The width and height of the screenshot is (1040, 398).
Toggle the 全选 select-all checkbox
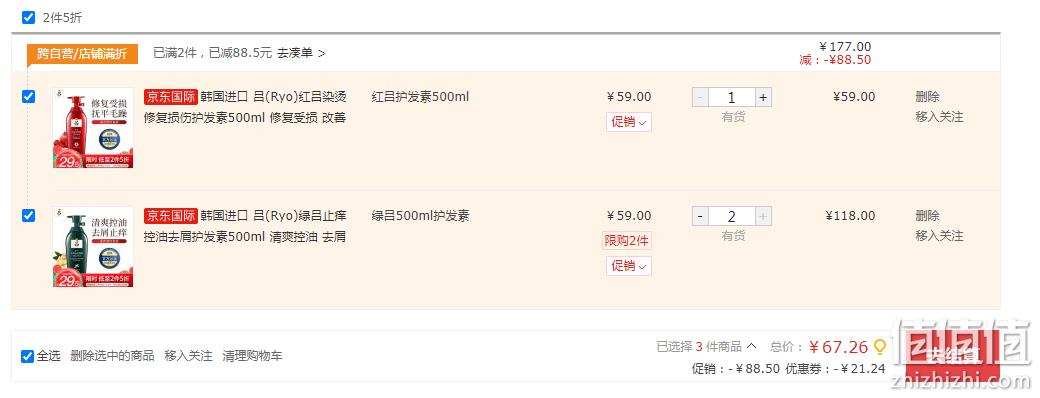point(27,356)
